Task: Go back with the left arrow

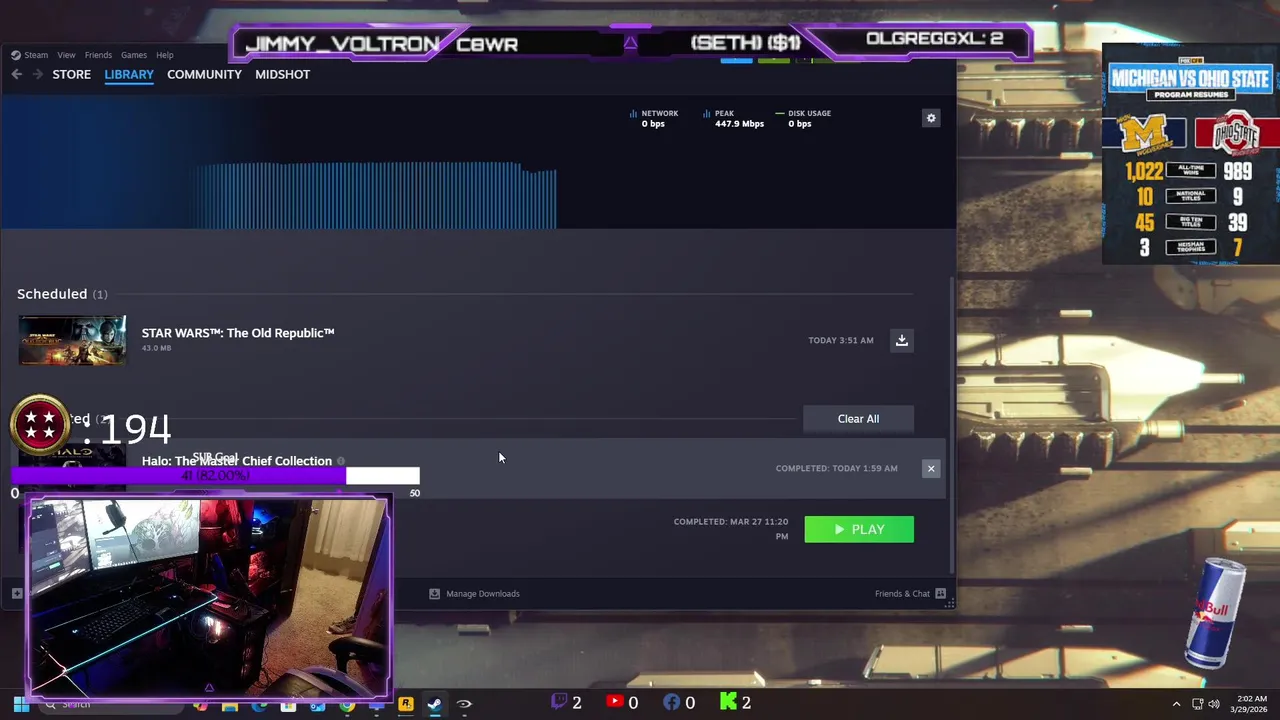Action: coord(16,74)
